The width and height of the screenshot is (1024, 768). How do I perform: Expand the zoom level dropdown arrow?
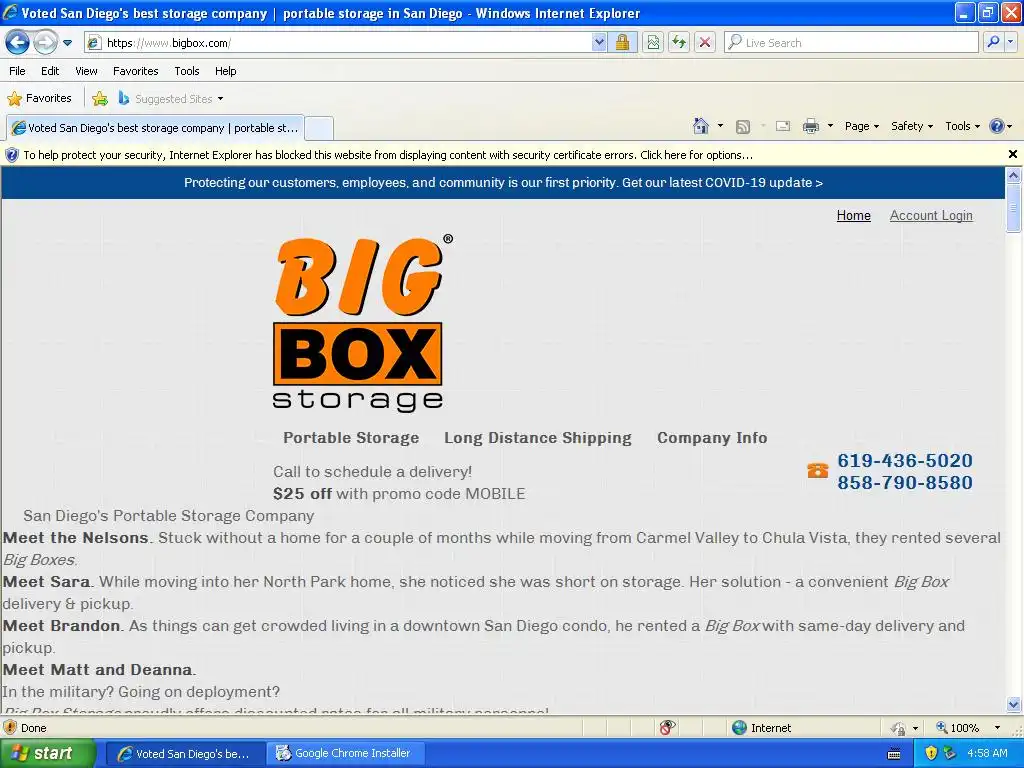click(997, 728)
